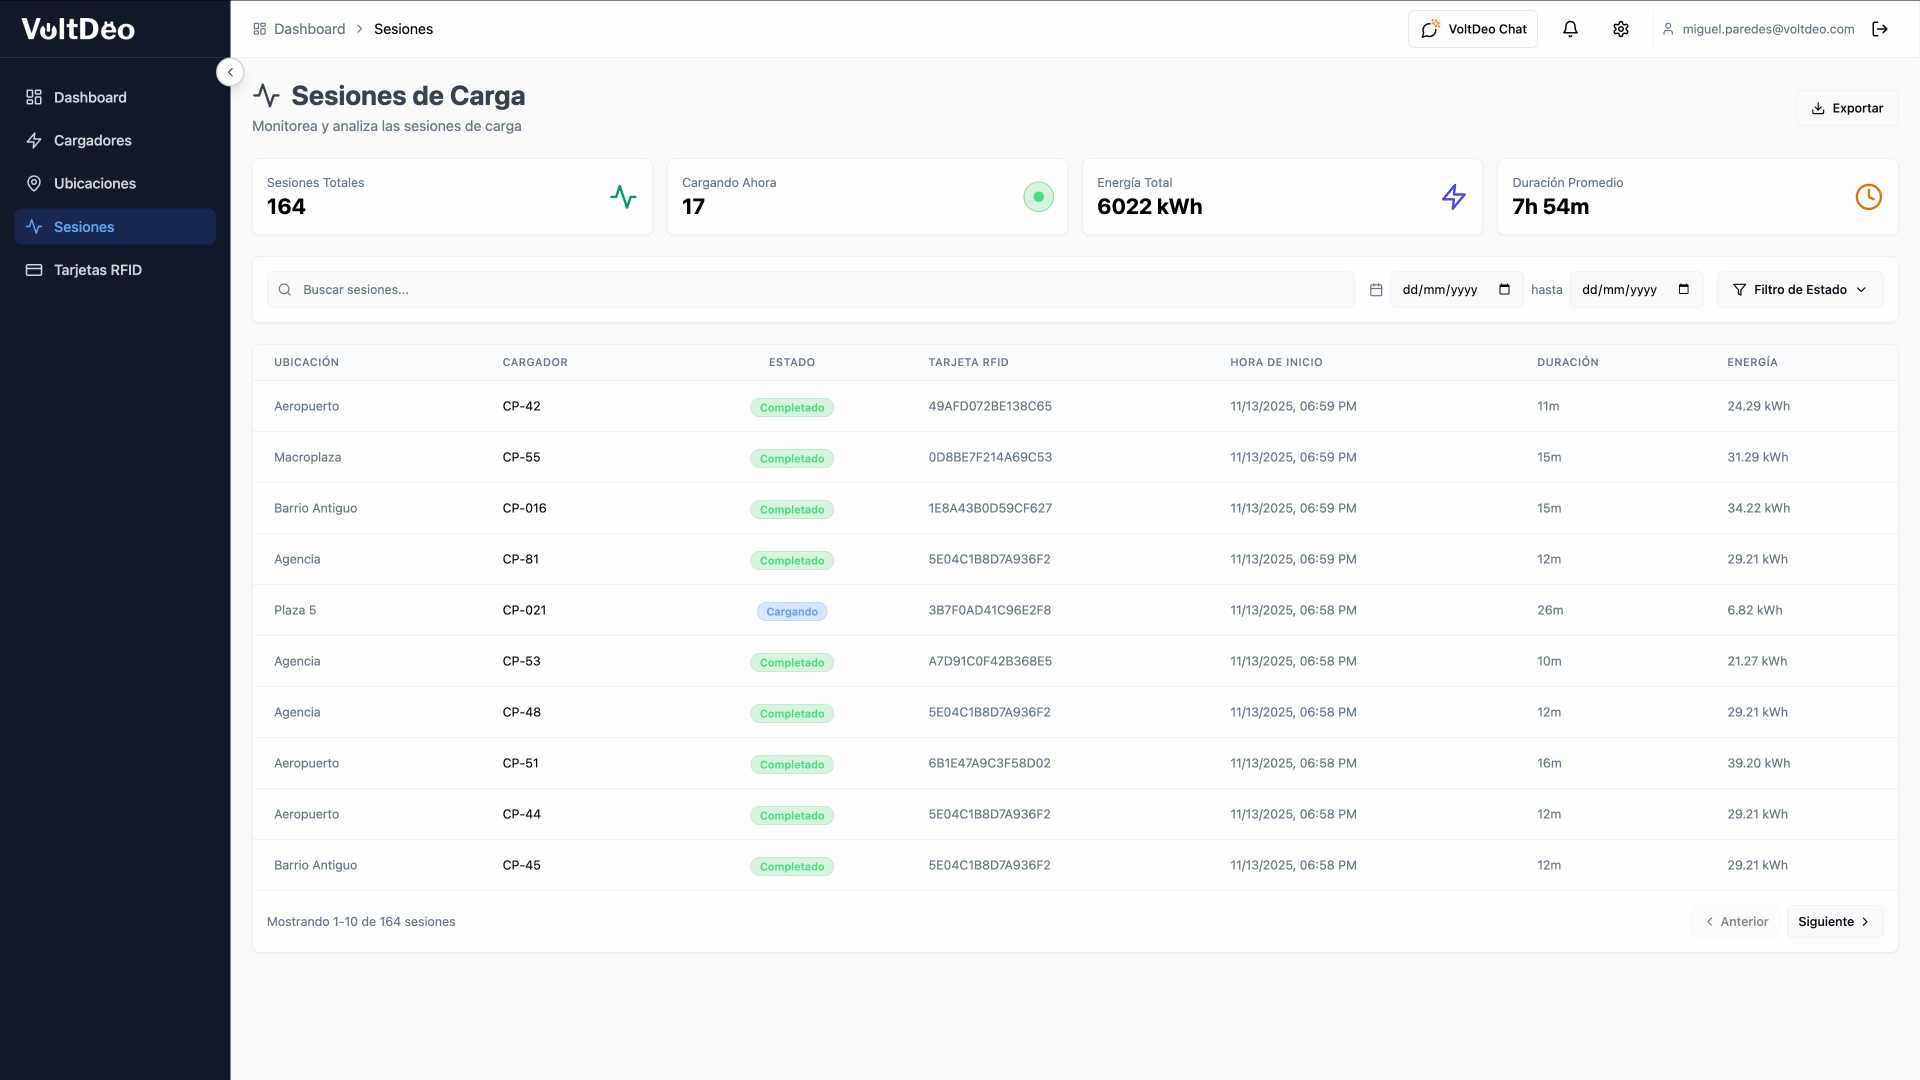Screen dimensions: 1920x1080
Task: Click the end date dd/mm/yyyy field
Action: [1636, 290]
